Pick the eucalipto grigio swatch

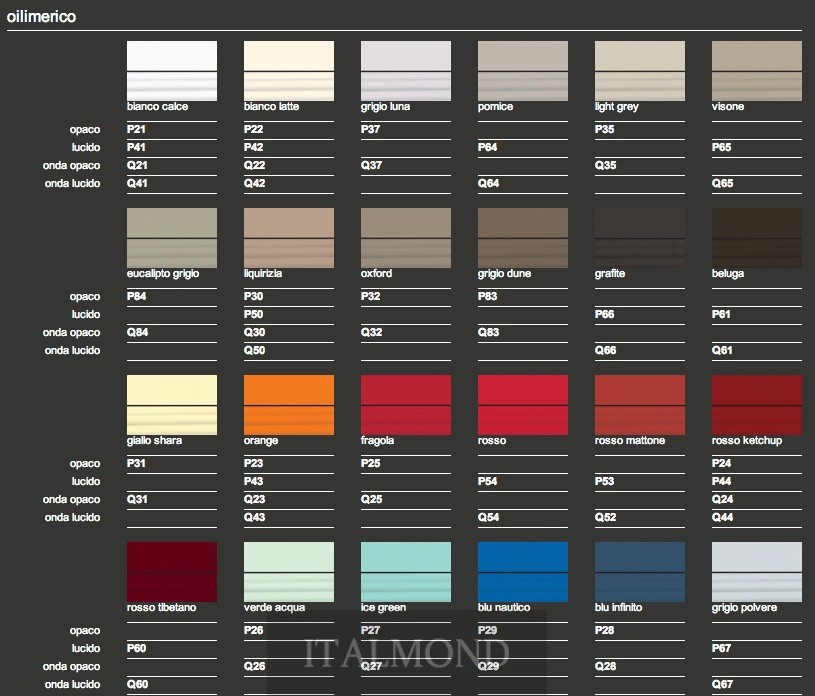pos(172,238)
